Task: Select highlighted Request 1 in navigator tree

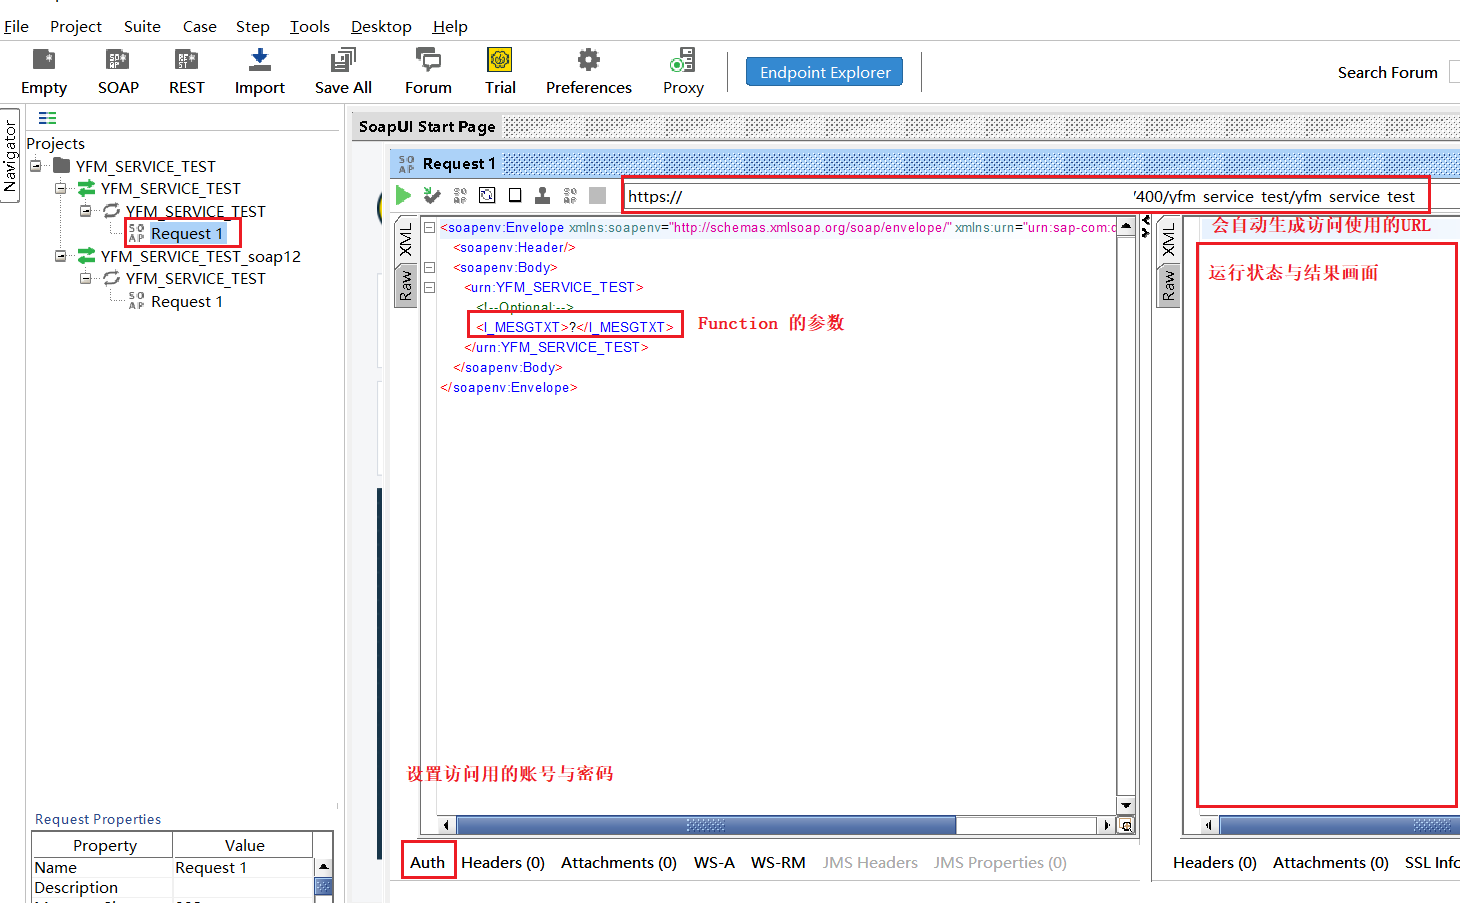Action: click(x=187, y=233)
